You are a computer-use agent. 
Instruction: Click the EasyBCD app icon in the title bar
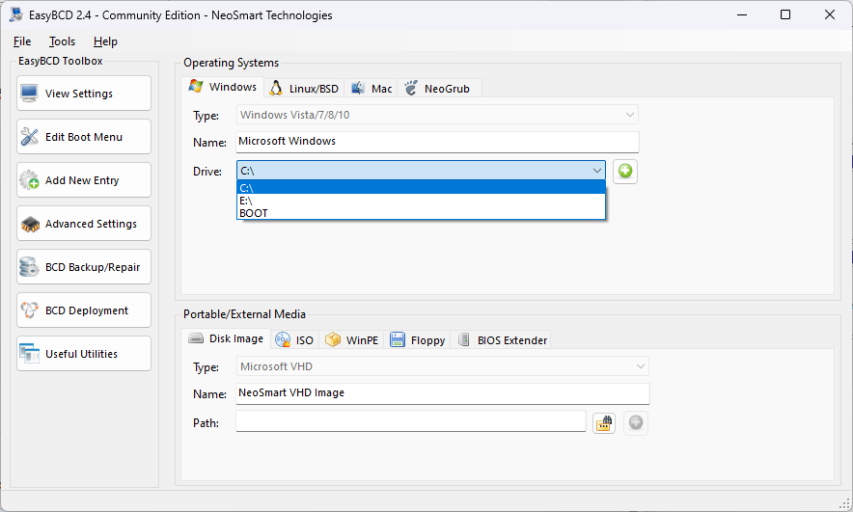click(x=16, y=15)
